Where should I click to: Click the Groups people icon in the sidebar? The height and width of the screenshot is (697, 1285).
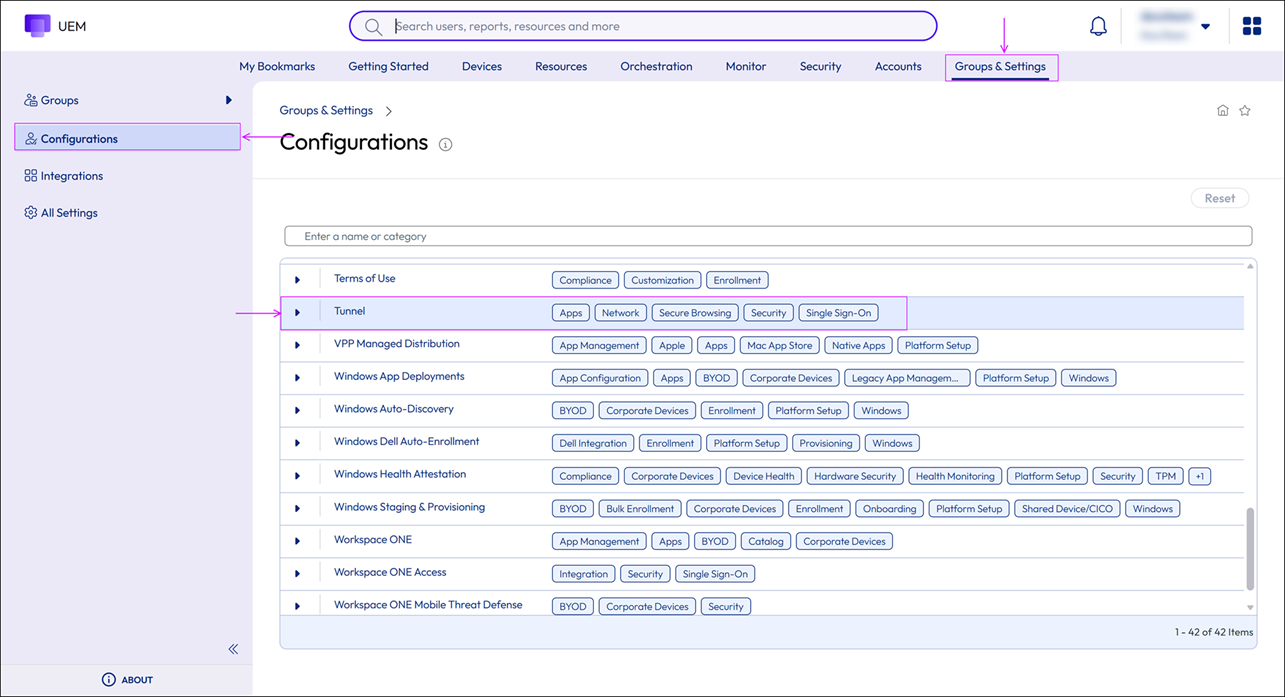tap(31, 100)
